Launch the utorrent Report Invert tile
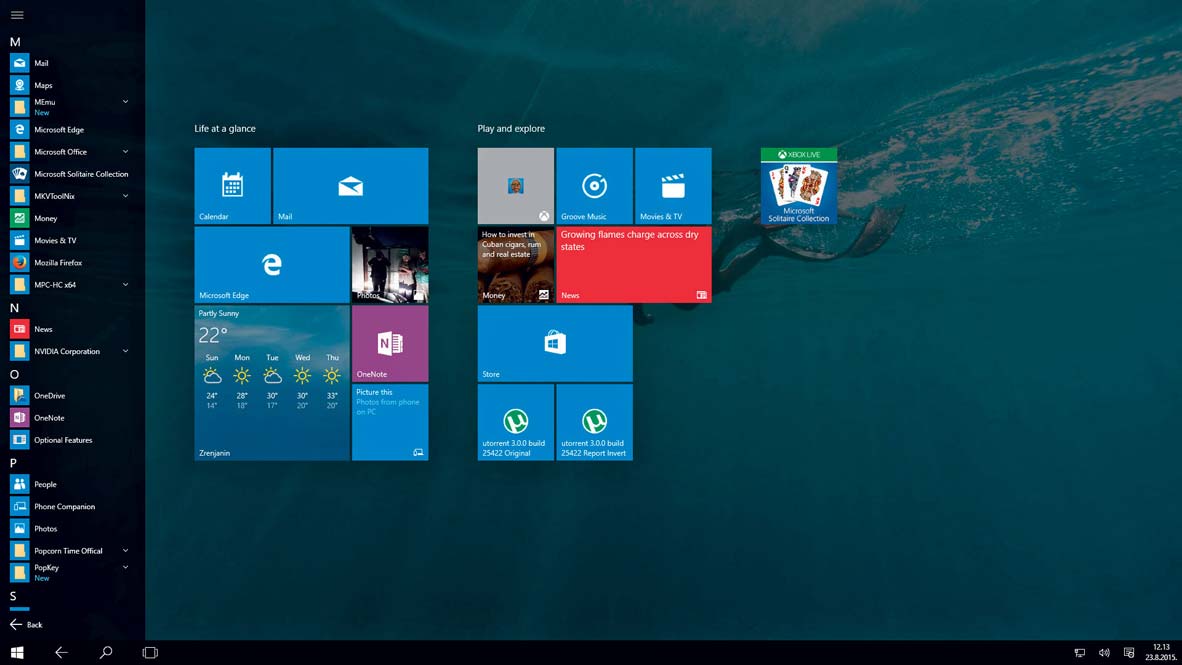The image size is (1182, 665). (594, 422)
